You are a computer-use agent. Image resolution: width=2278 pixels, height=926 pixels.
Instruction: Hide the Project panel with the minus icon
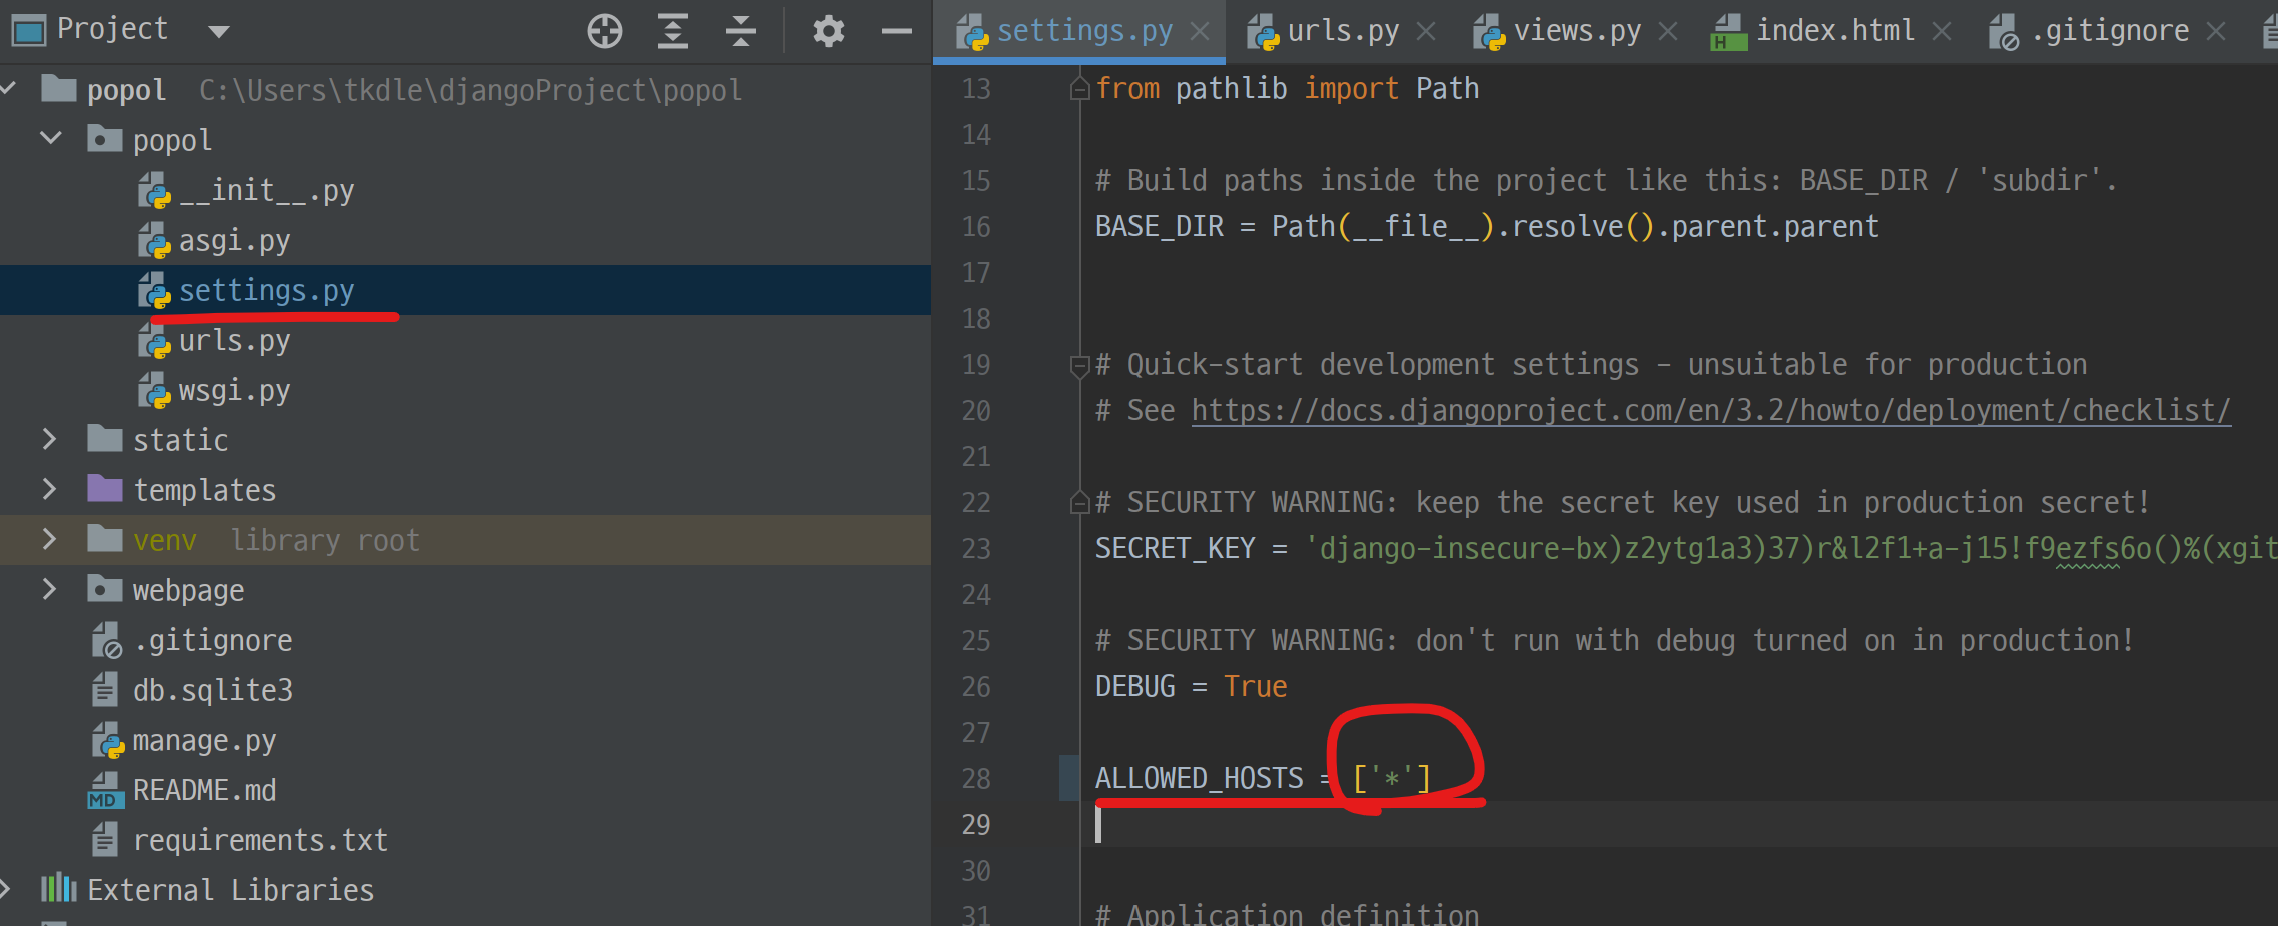(897, 32)
